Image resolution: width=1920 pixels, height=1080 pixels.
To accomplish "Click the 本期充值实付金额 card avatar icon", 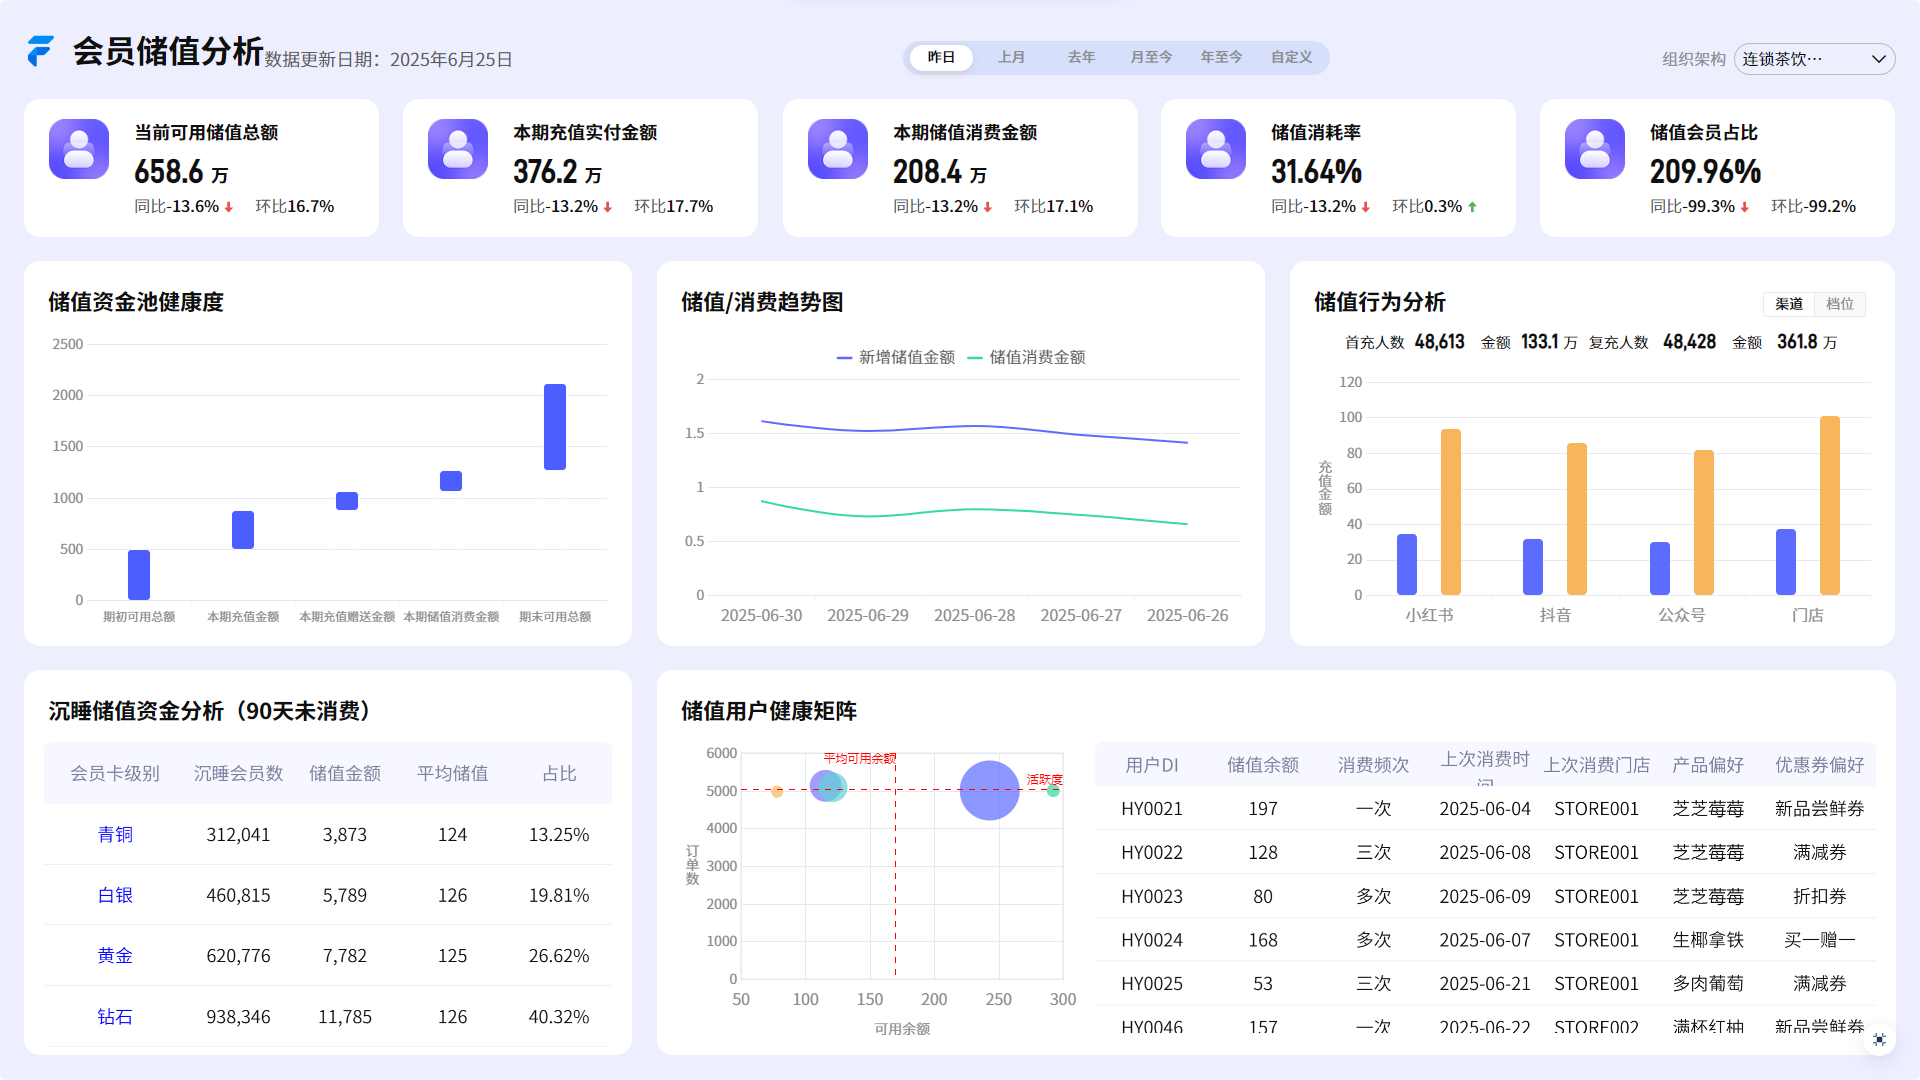I will click(458, 149).
